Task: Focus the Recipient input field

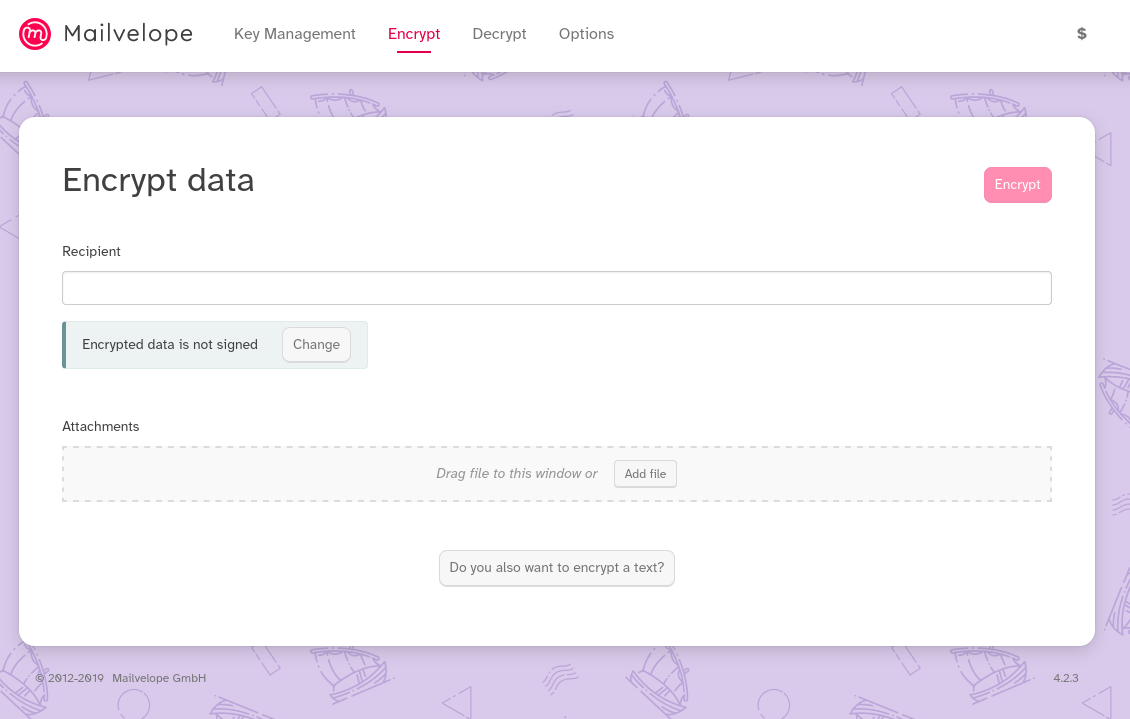Action: click(556, 288)
